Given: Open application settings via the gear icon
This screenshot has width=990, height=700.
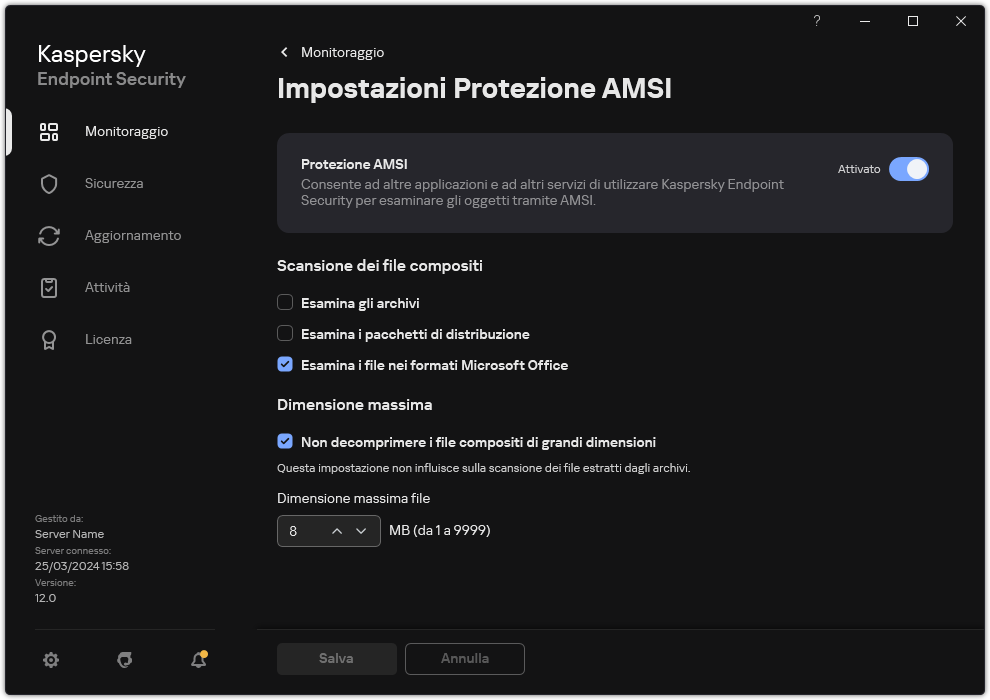Looking at the screenshot, I should 50,660.
